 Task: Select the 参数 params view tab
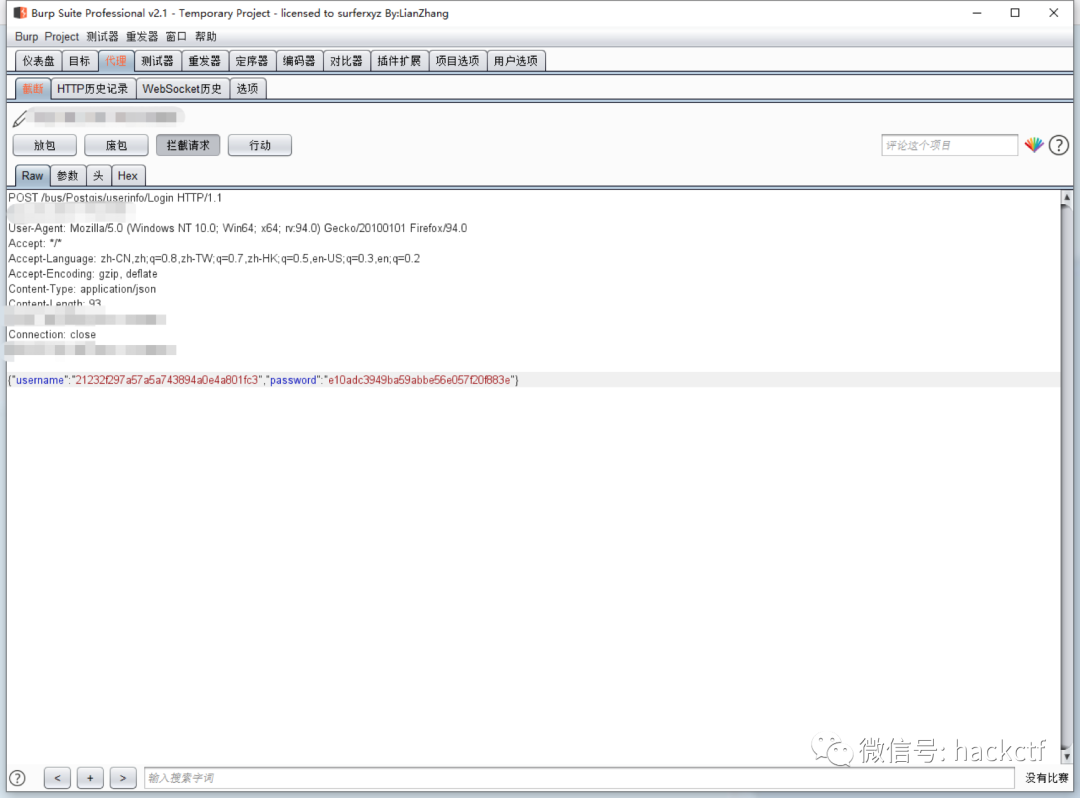(x=68, y=176)
